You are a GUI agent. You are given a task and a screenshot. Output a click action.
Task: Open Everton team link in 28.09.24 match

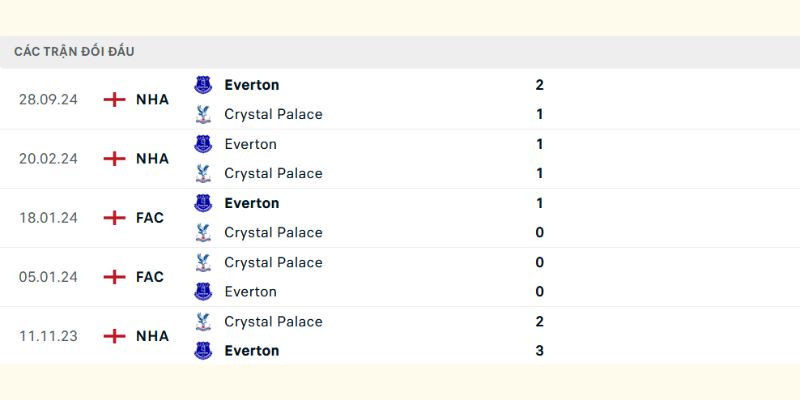252,85
